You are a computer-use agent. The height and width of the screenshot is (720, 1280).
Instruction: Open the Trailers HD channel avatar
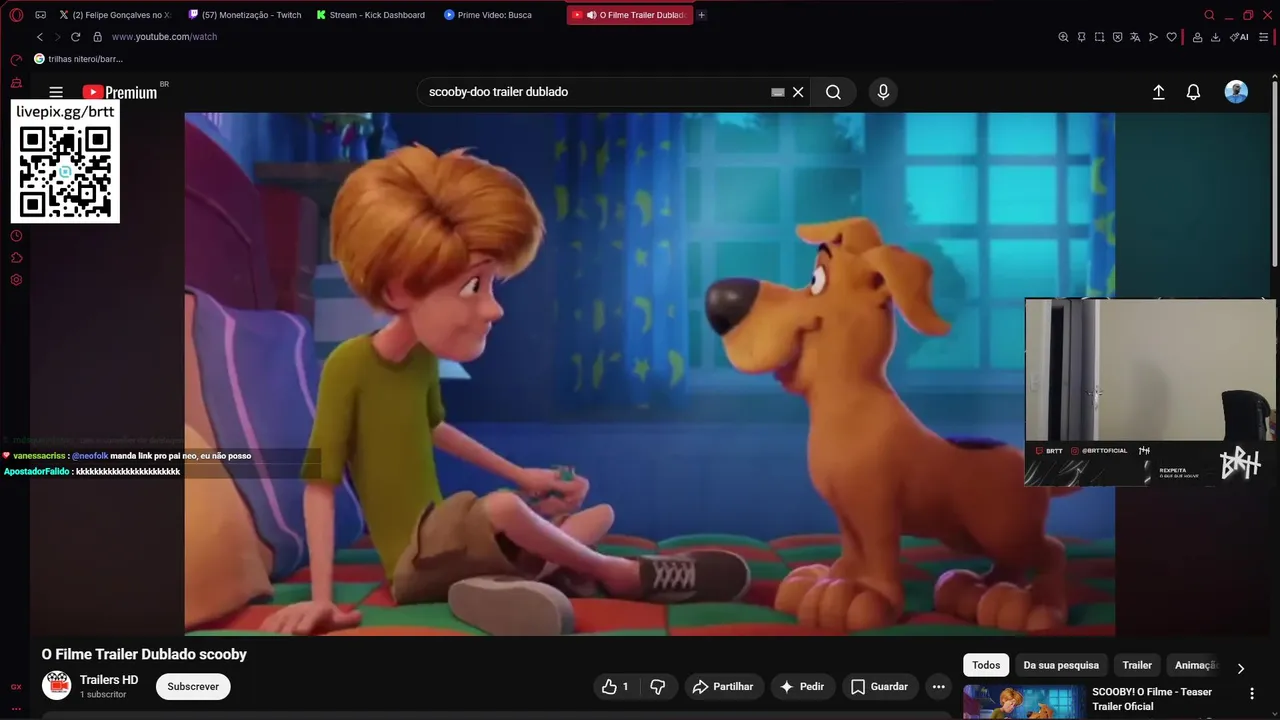57,685
